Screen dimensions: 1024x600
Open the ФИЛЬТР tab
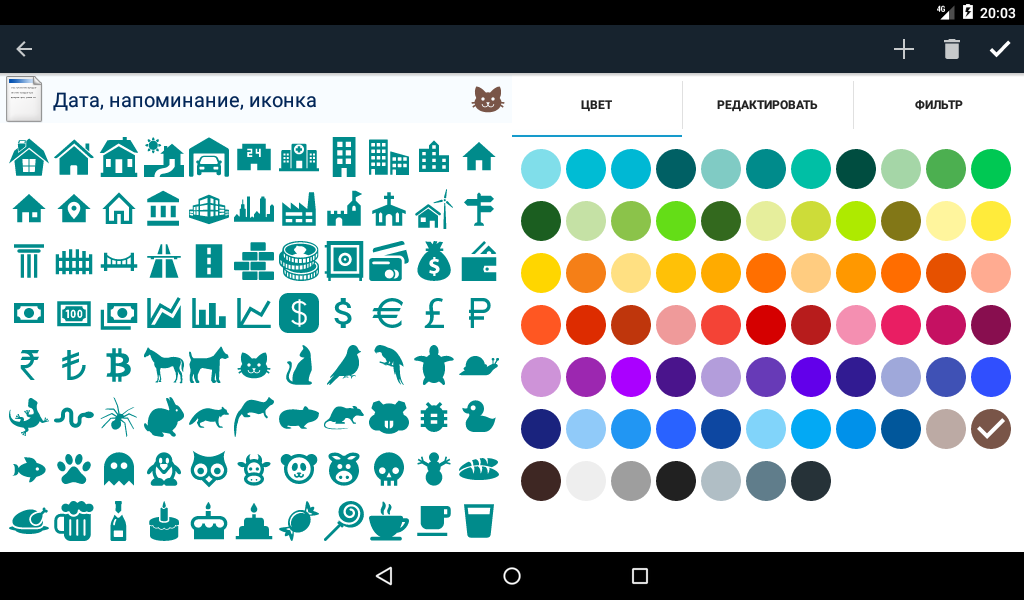[x=938, y=104]
